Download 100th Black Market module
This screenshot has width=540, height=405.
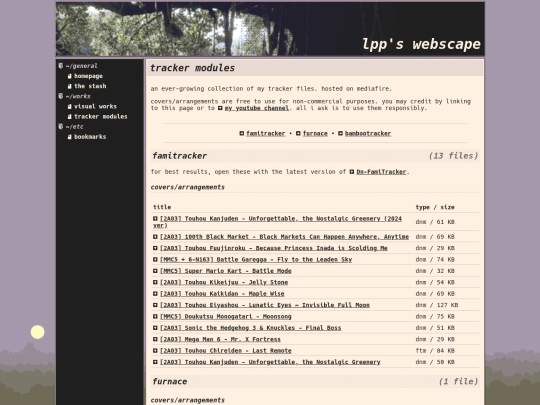pyautogui.click(x=284, y=237)
